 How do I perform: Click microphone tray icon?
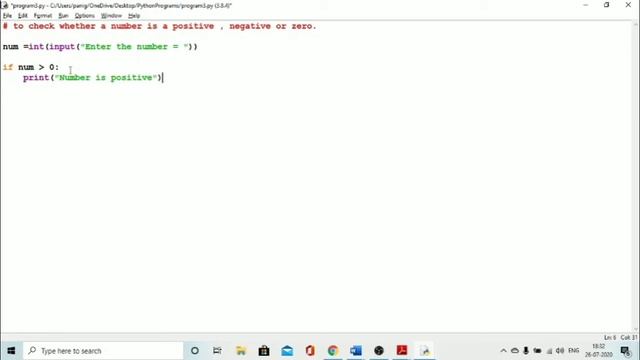(526, 351)
